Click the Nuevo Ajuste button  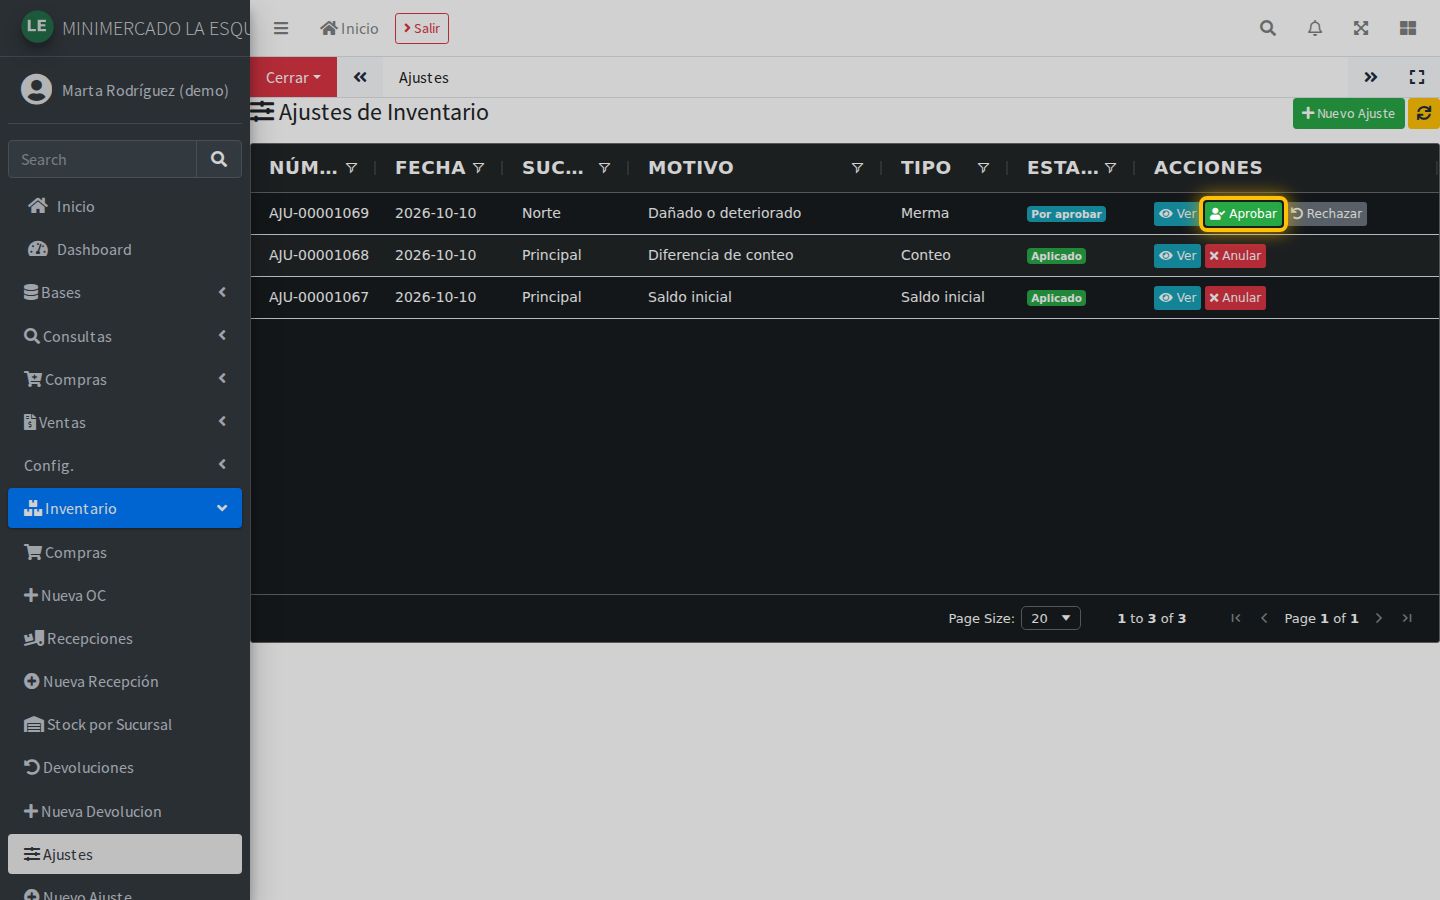point(1349,113)
